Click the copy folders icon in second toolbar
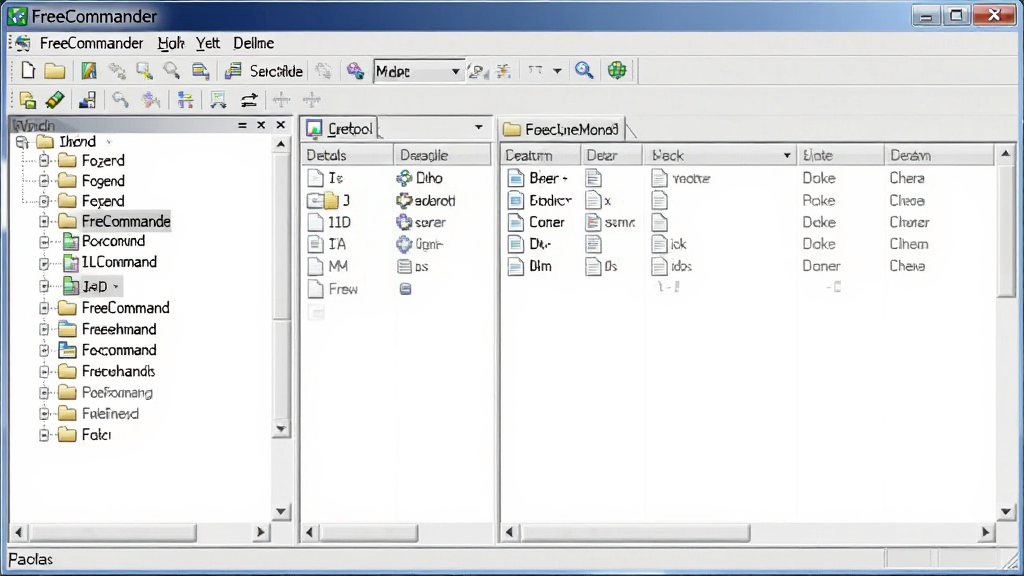This screenshot has height=576, width=1024. click(x=27, y=100)
